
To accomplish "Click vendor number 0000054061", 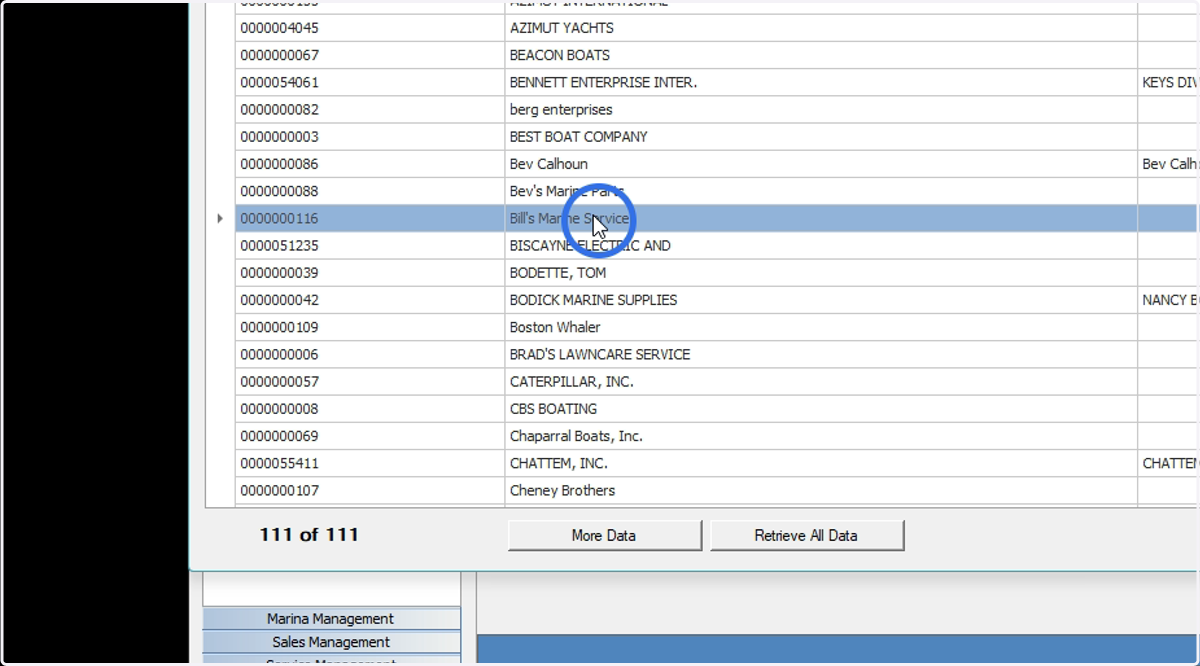I will 279,82.
